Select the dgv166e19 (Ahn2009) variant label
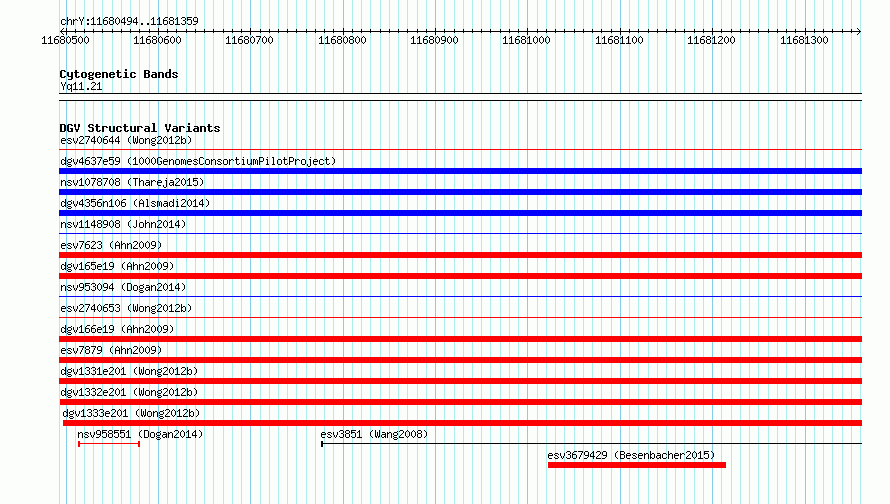The image size is (890, 504). (x=117, y=329)
